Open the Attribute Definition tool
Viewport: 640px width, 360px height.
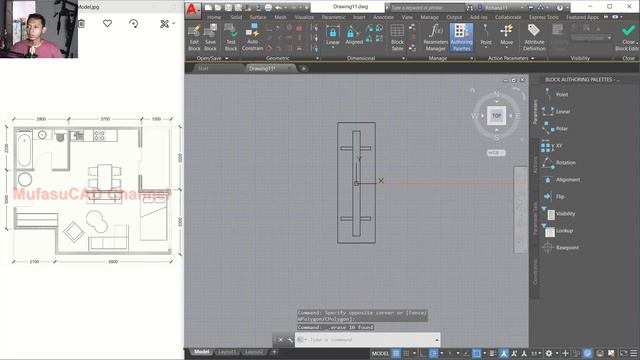(534, 37)
